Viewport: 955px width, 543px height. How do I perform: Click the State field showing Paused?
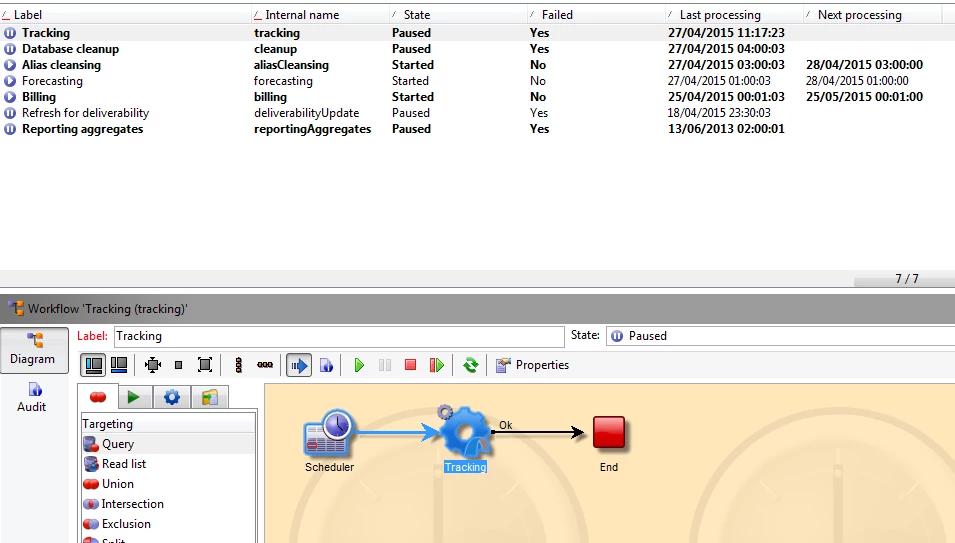click(780, 336)
